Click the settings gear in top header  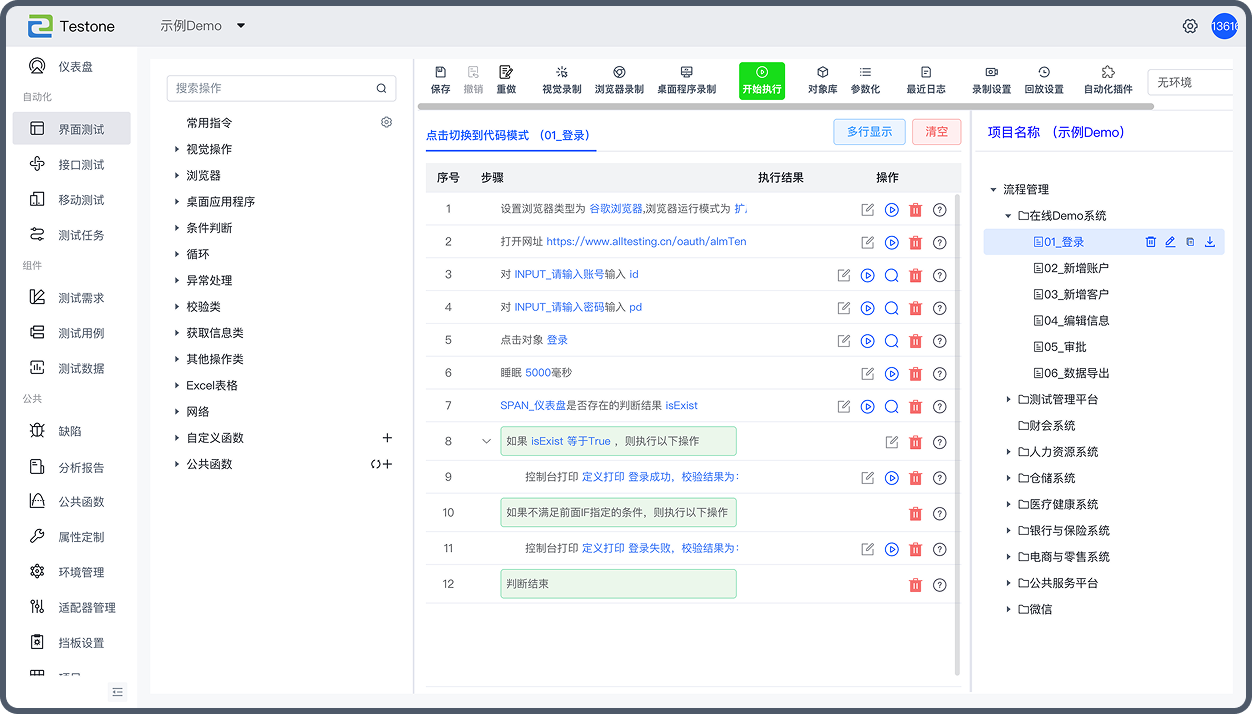coord(1190,26)
